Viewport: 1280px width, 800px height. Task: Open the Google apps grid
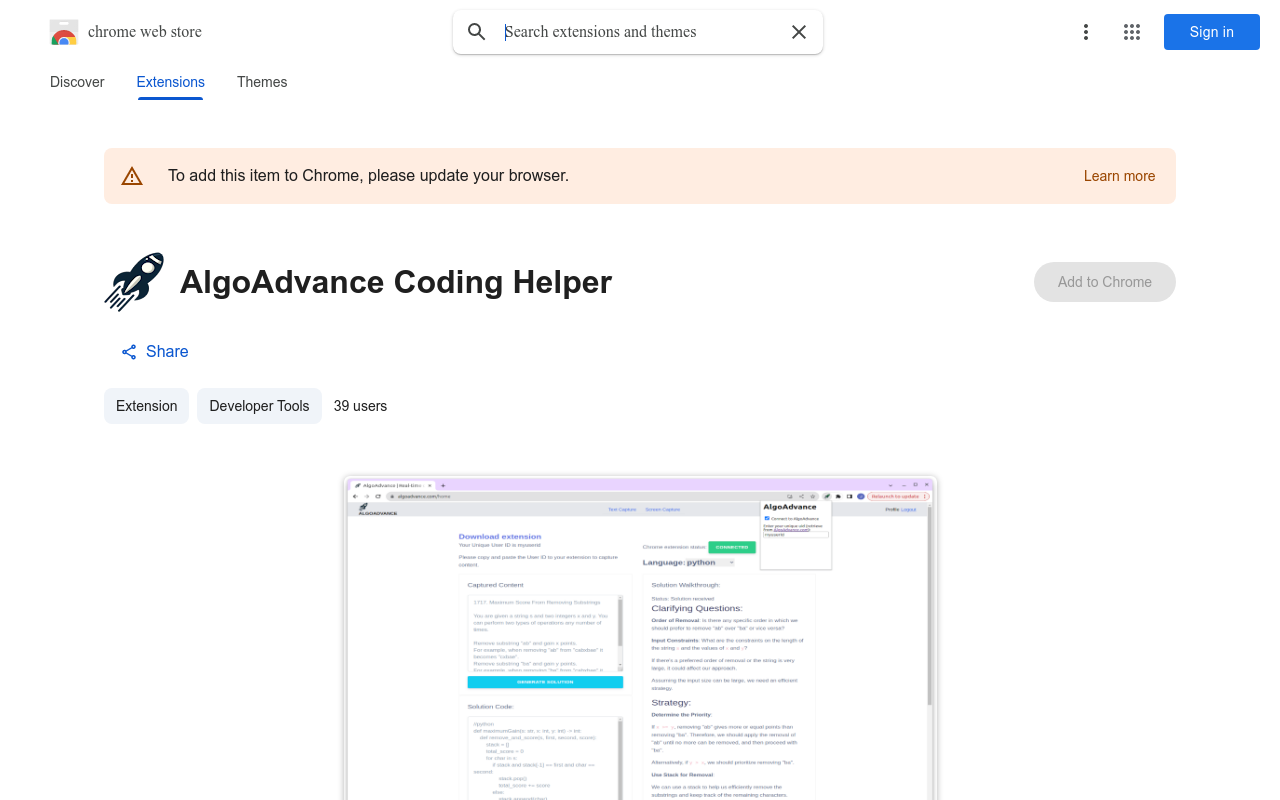click(1132, 32)
